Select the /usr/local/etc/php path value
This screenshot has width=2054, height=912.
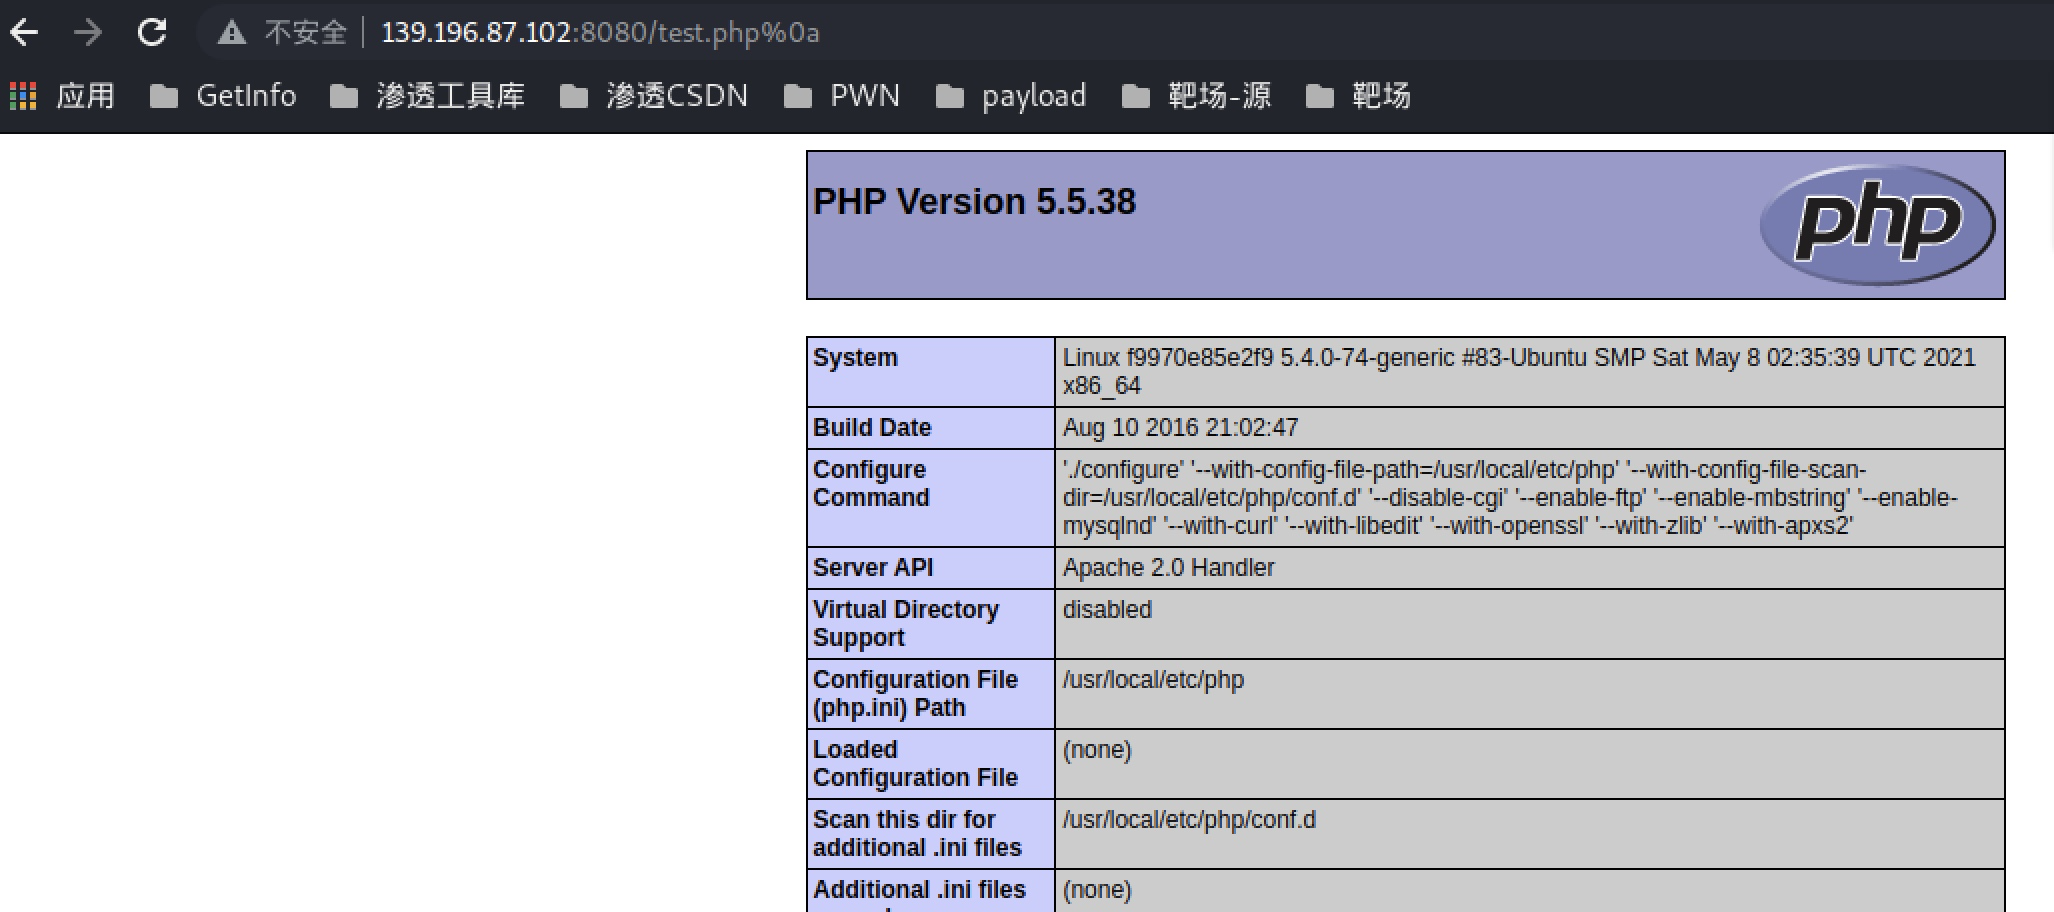pyautogui.click(x=1153, y=680)
